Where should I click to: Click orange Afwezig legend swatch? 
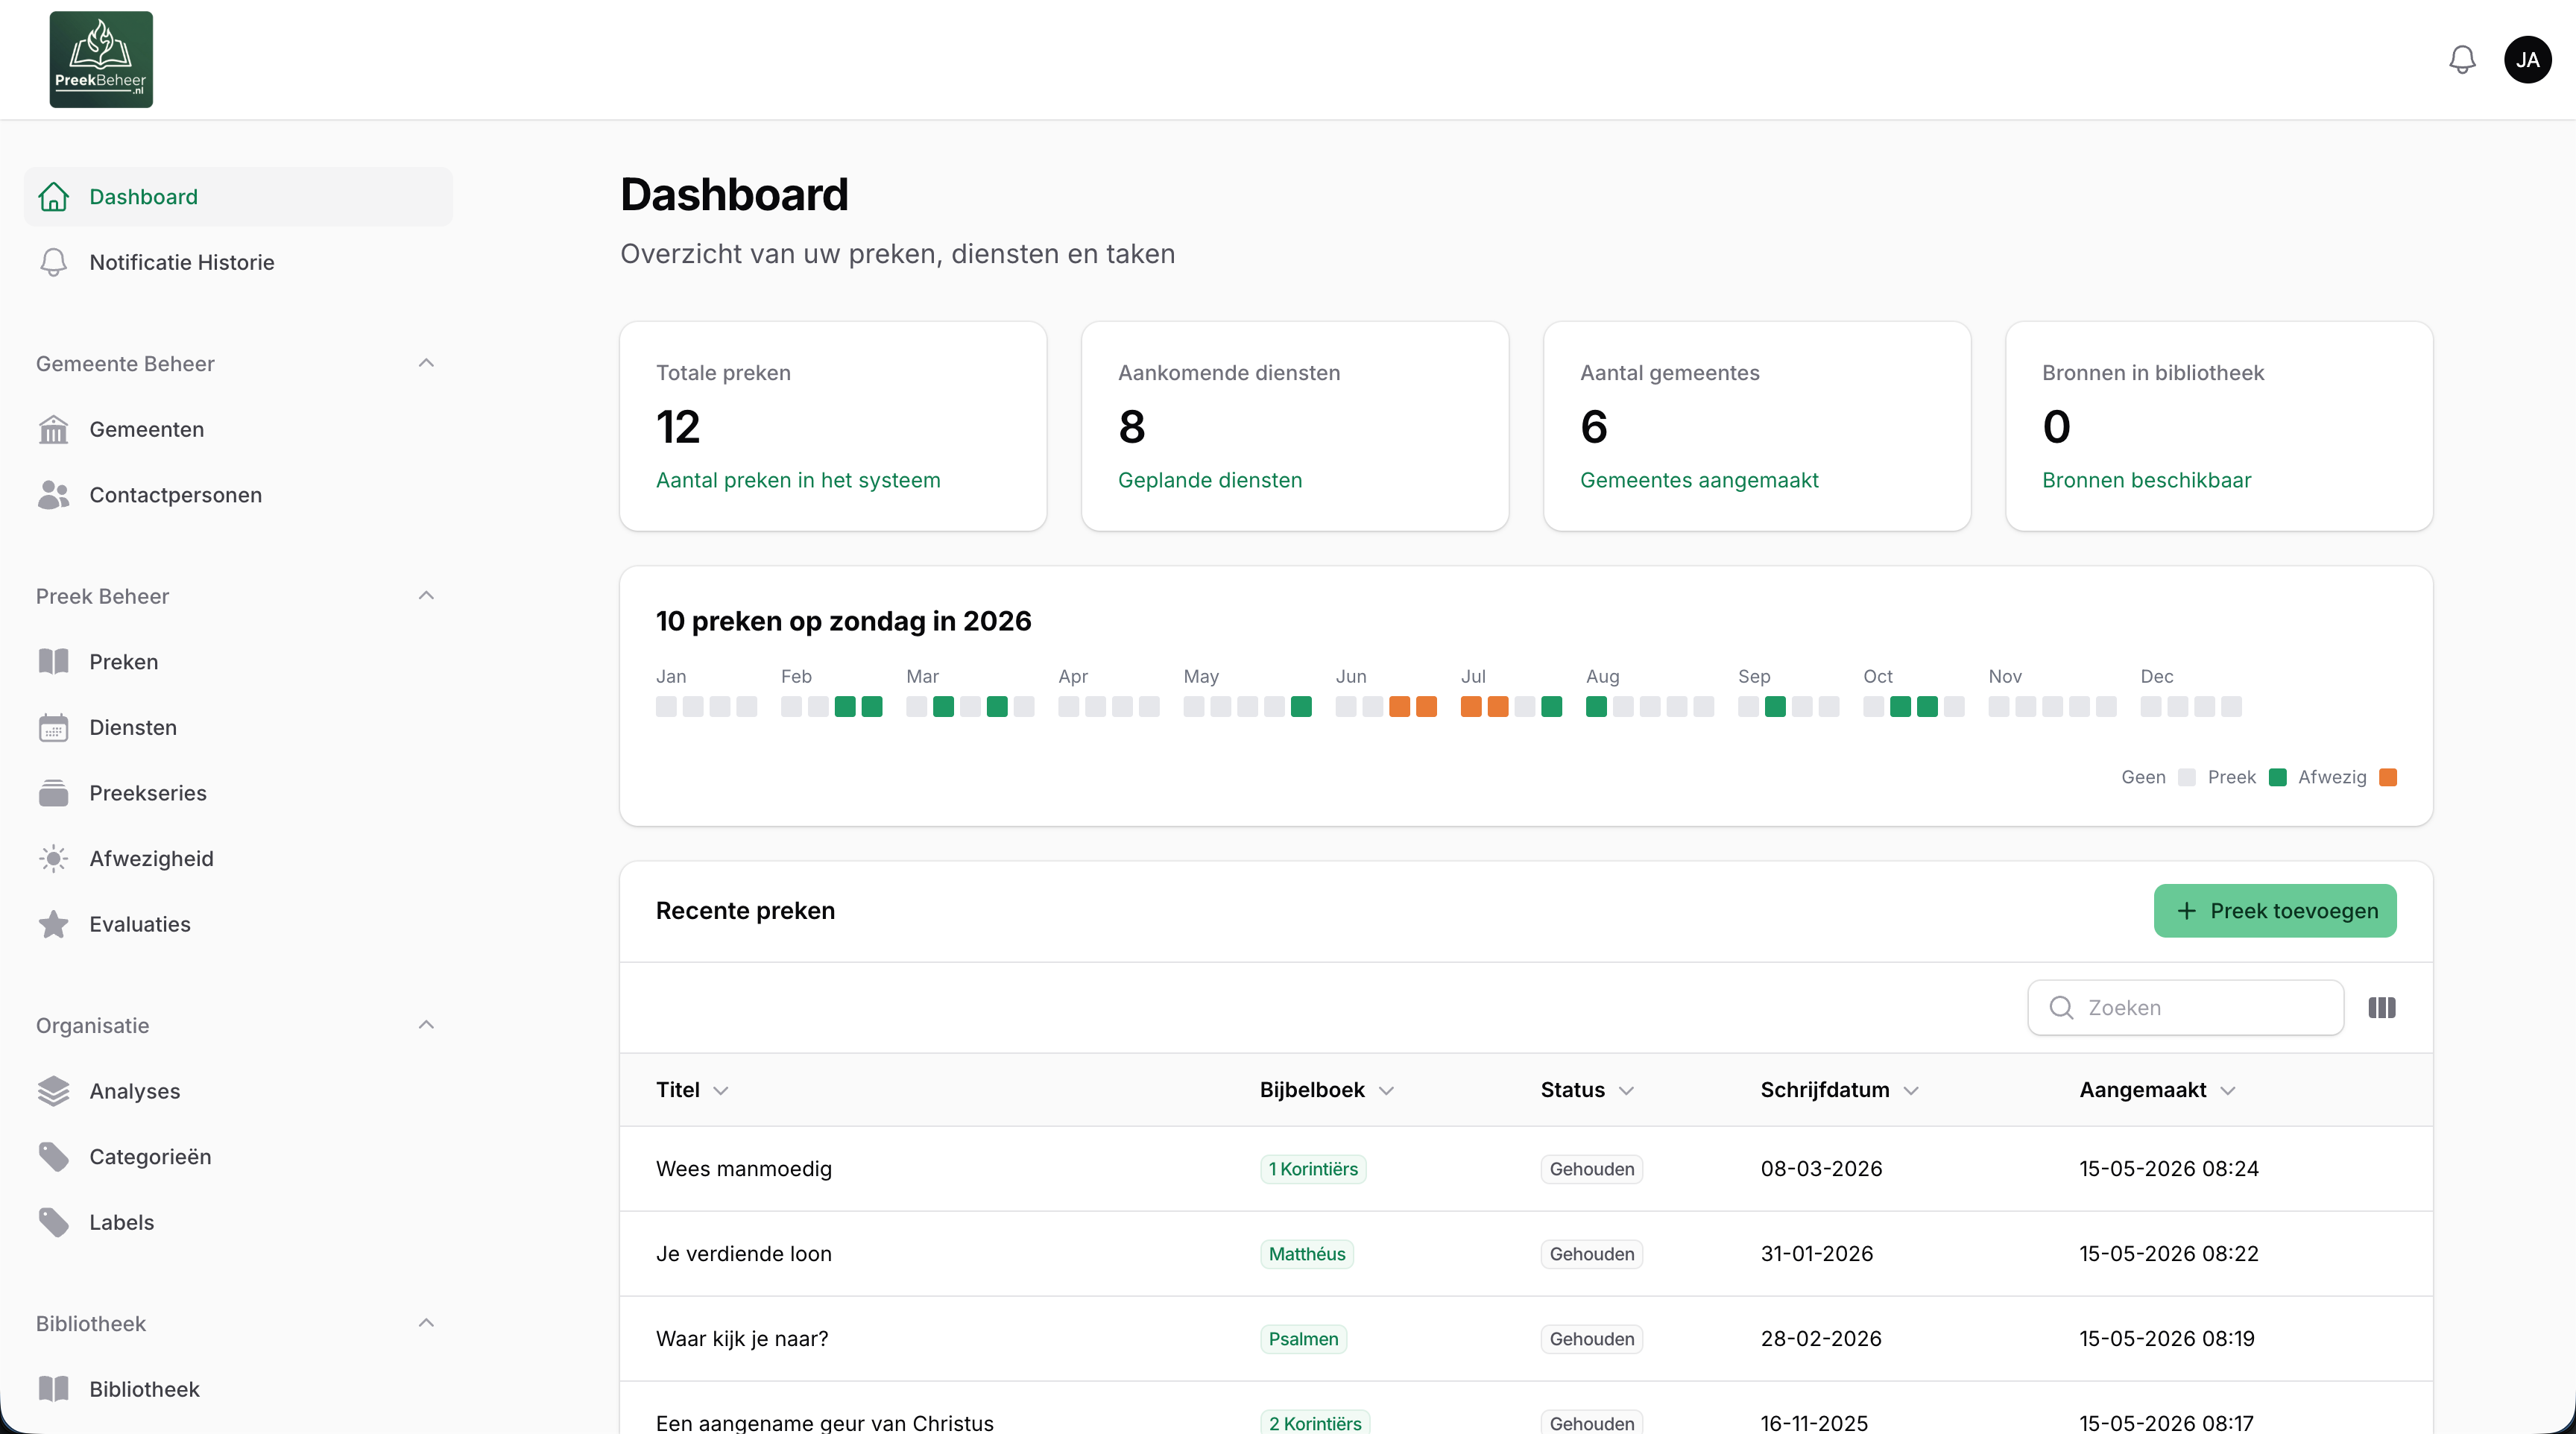[2388, 777]
